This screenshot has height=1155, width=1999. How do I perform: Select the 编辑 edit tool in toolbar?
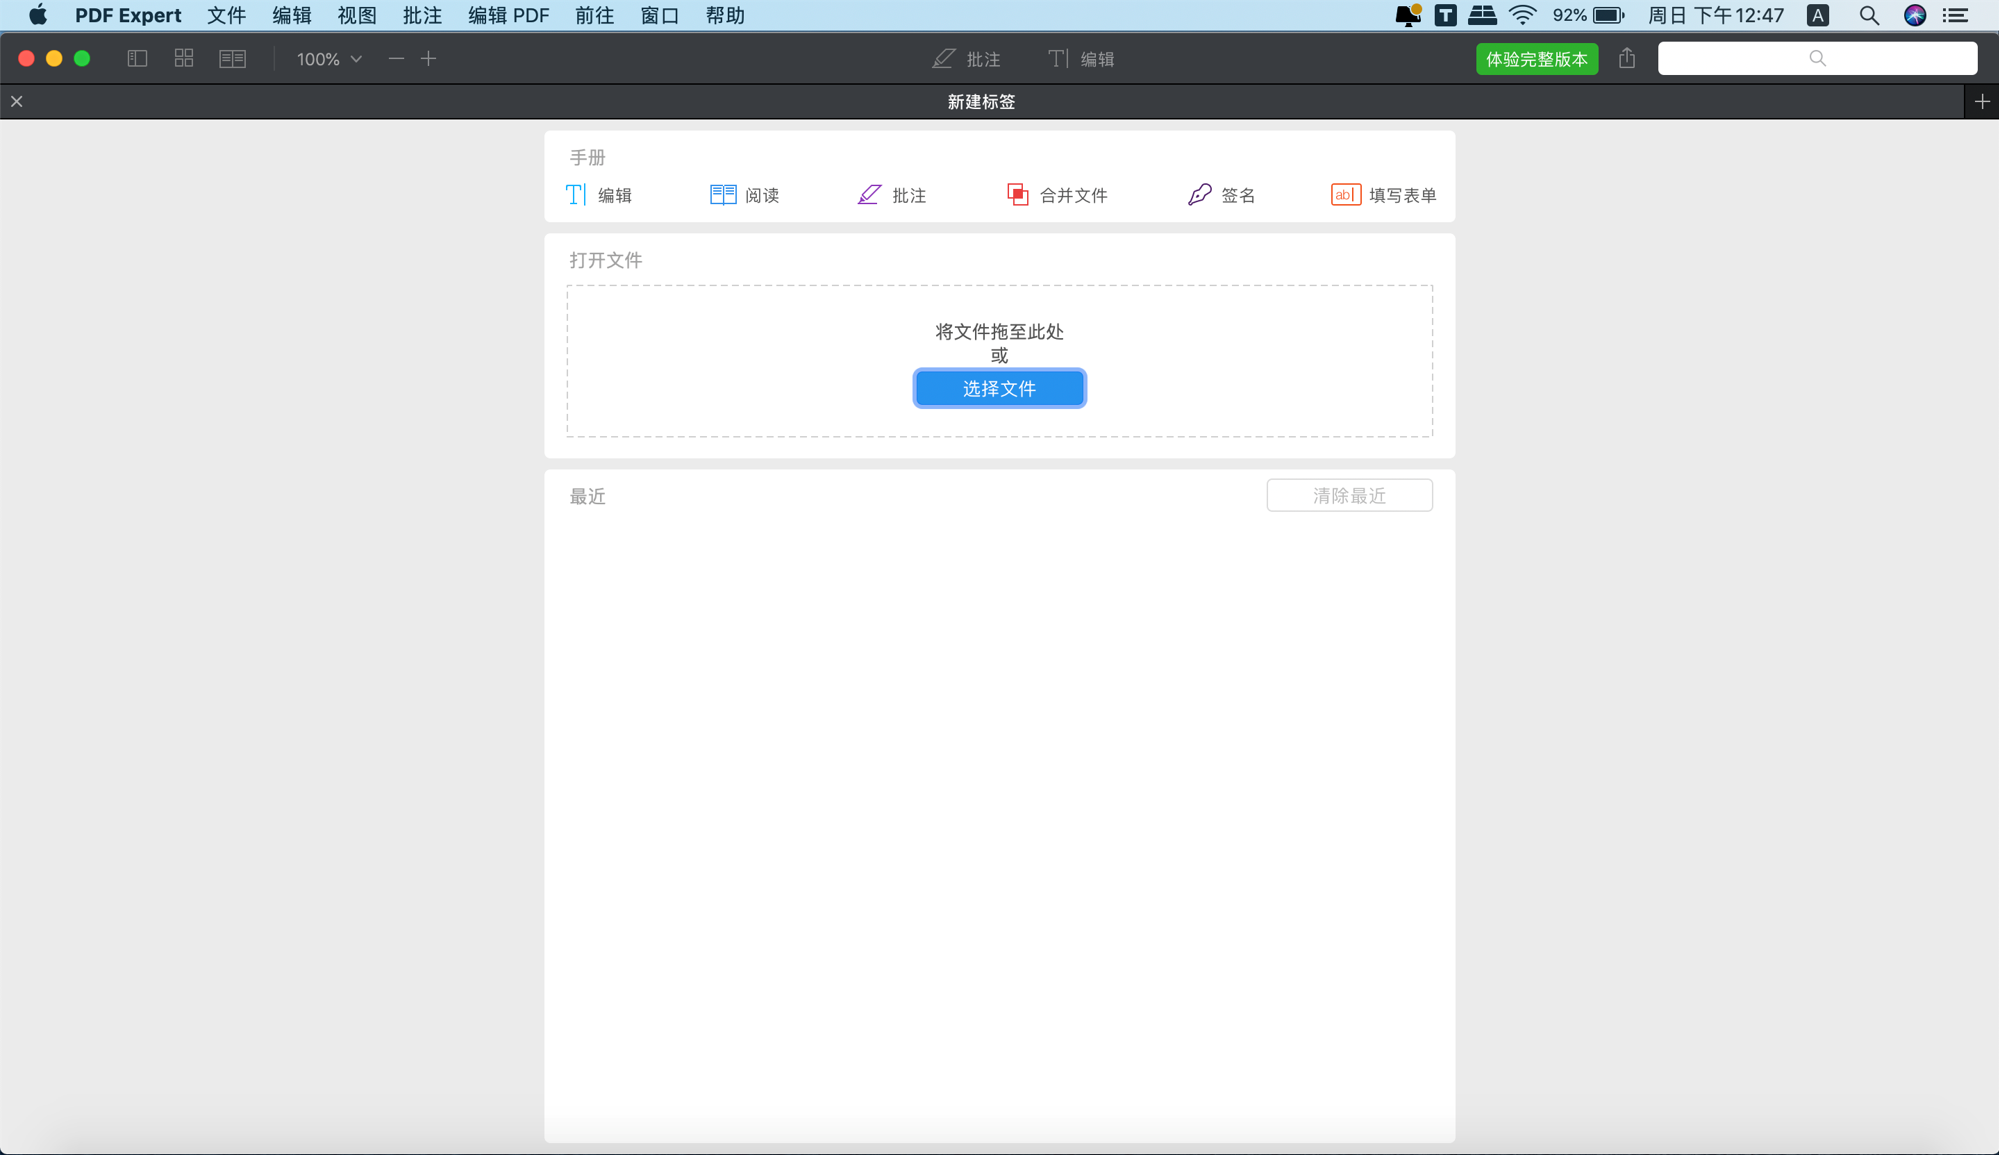(1080, 59)
